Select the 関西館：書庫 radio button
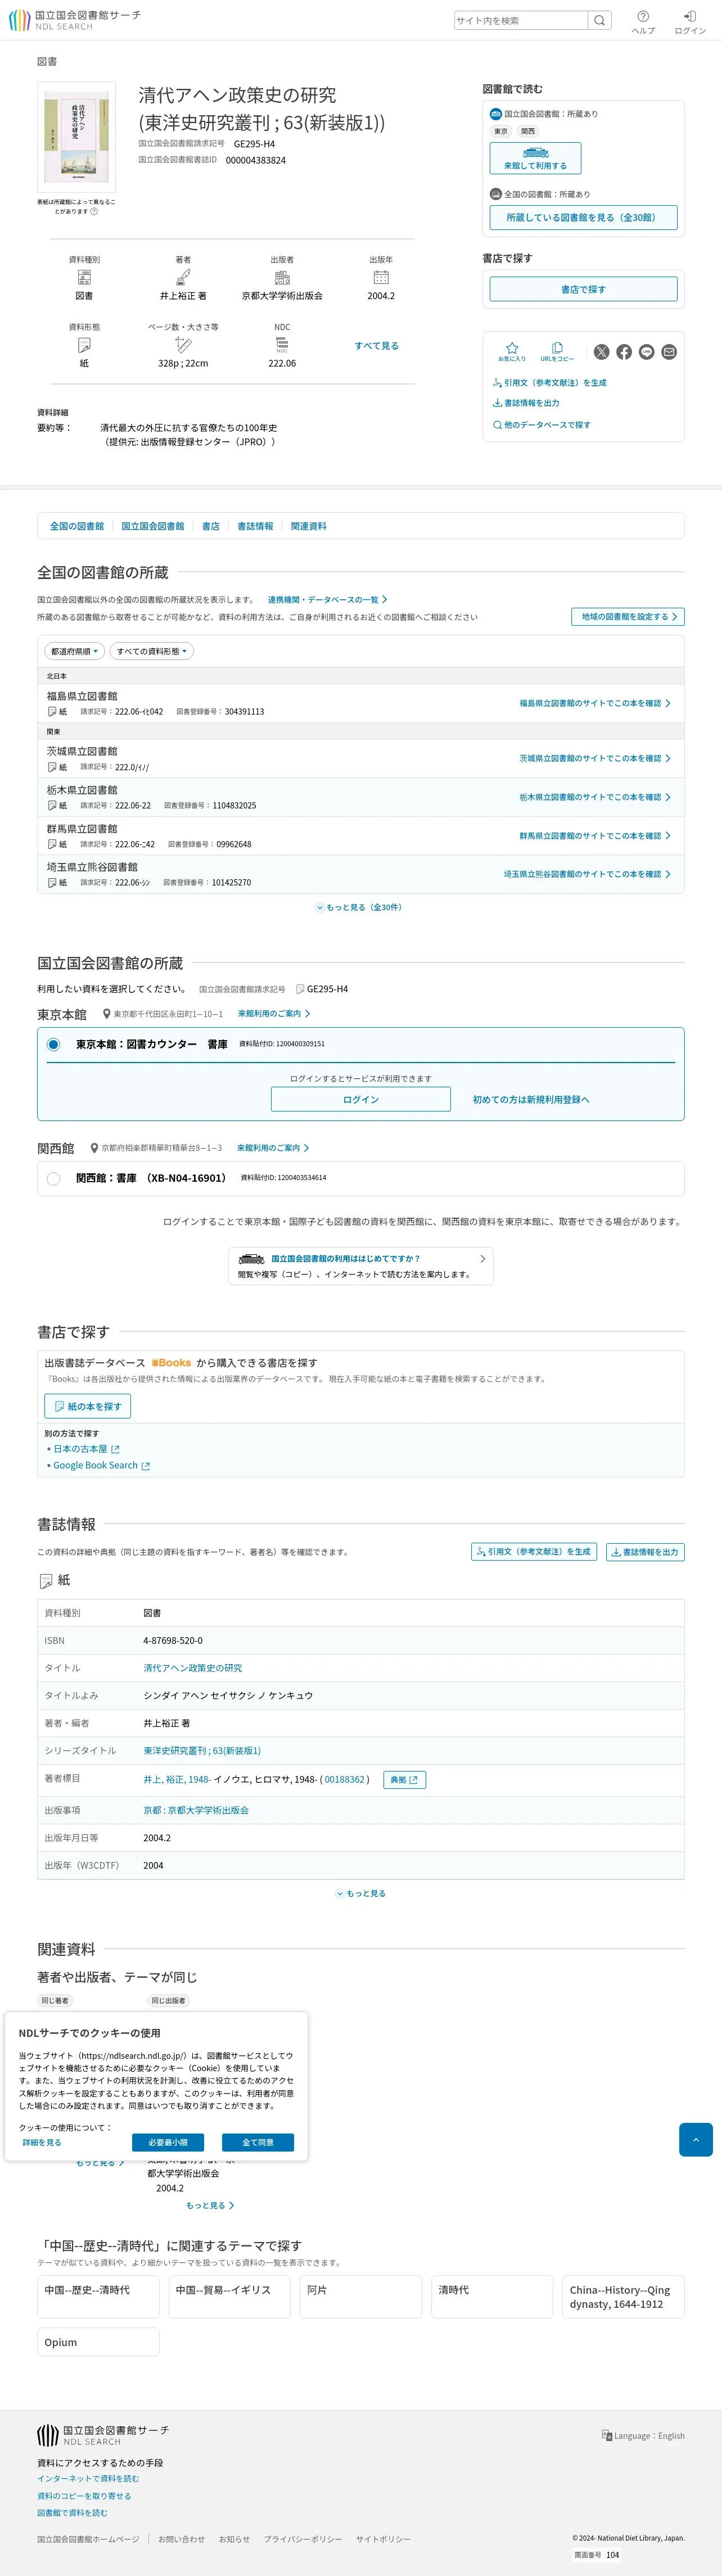This screenshot has width=722, height=2576. point(53,1179)
